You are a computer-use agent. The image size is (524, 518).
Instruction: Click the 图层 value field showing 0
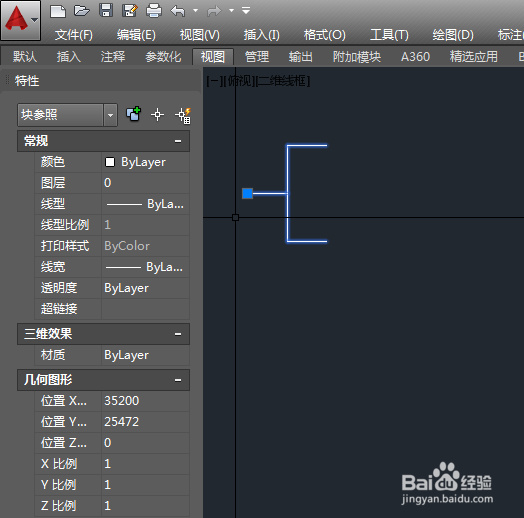(x=145, y=183)
